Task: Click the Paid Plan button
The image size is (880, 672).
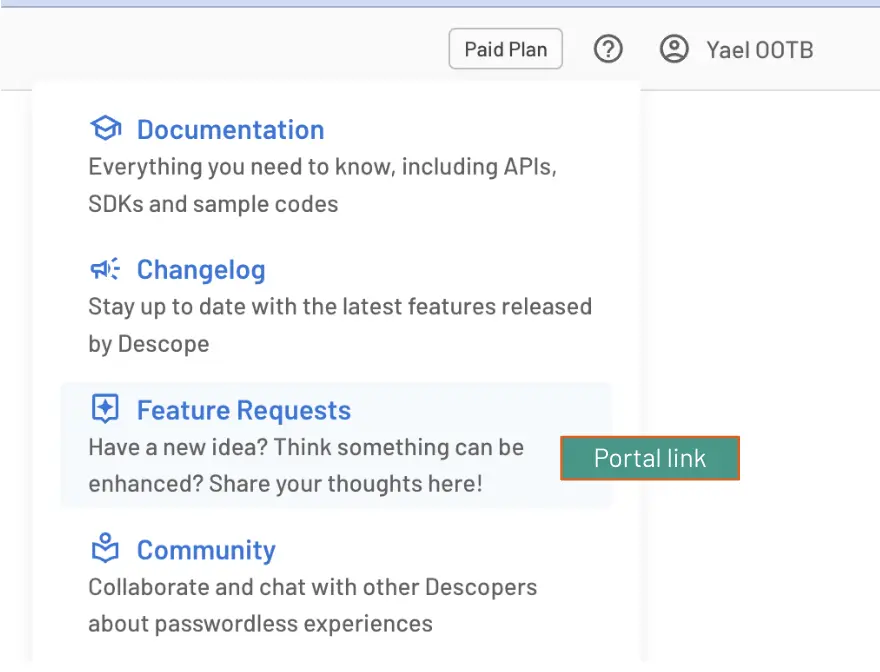Action: tap(505, 48)
